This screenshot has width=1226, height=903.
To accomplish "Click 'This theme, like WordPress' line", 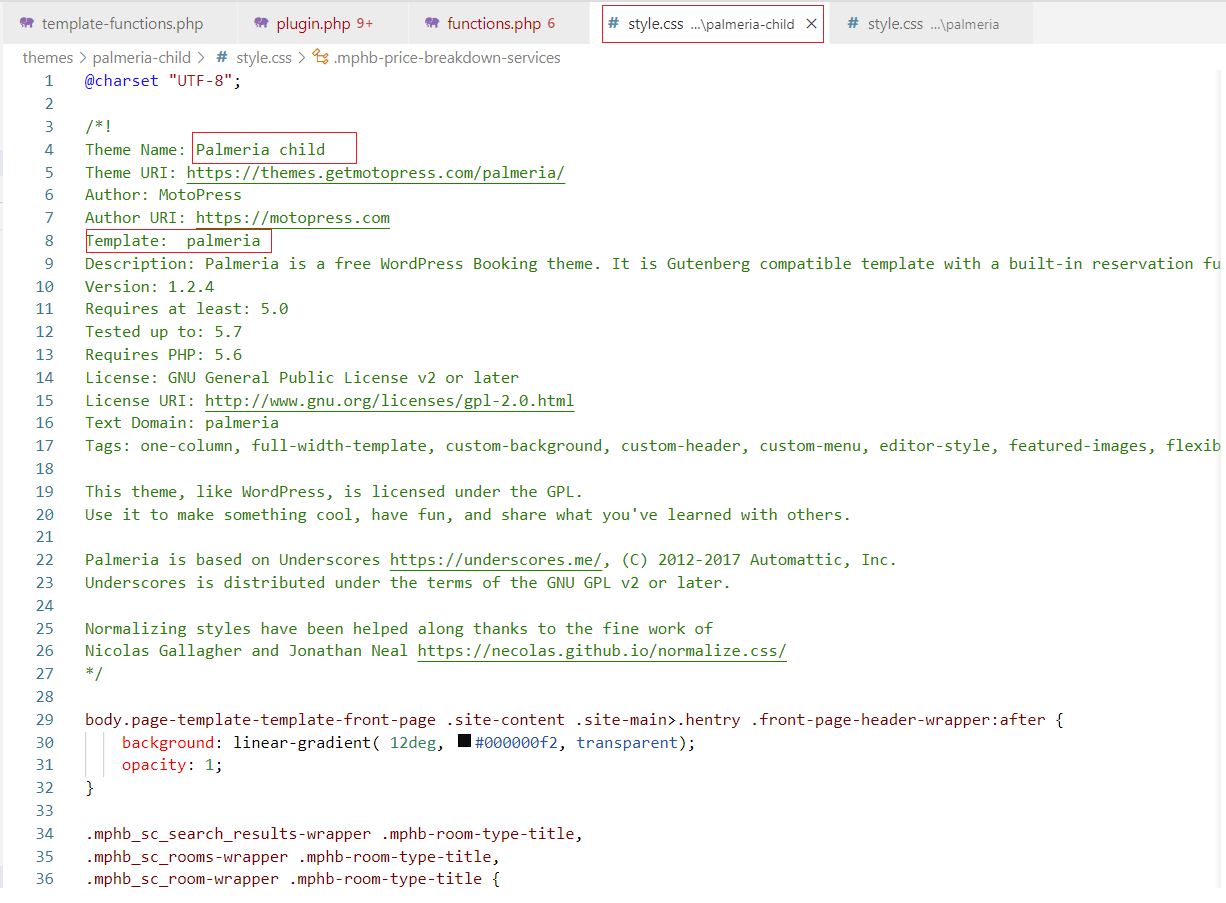I will tap(334, 492).
